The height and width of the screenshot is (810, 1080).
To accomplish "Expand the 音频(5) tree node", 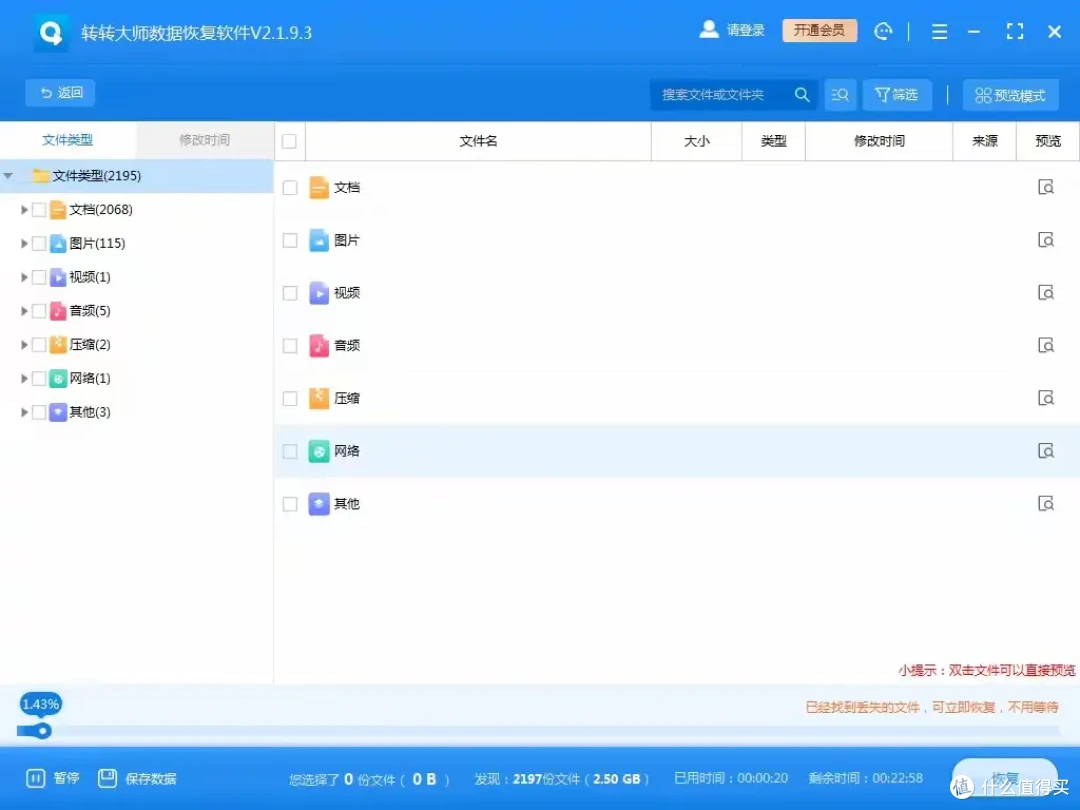I will tap(24, 311).
